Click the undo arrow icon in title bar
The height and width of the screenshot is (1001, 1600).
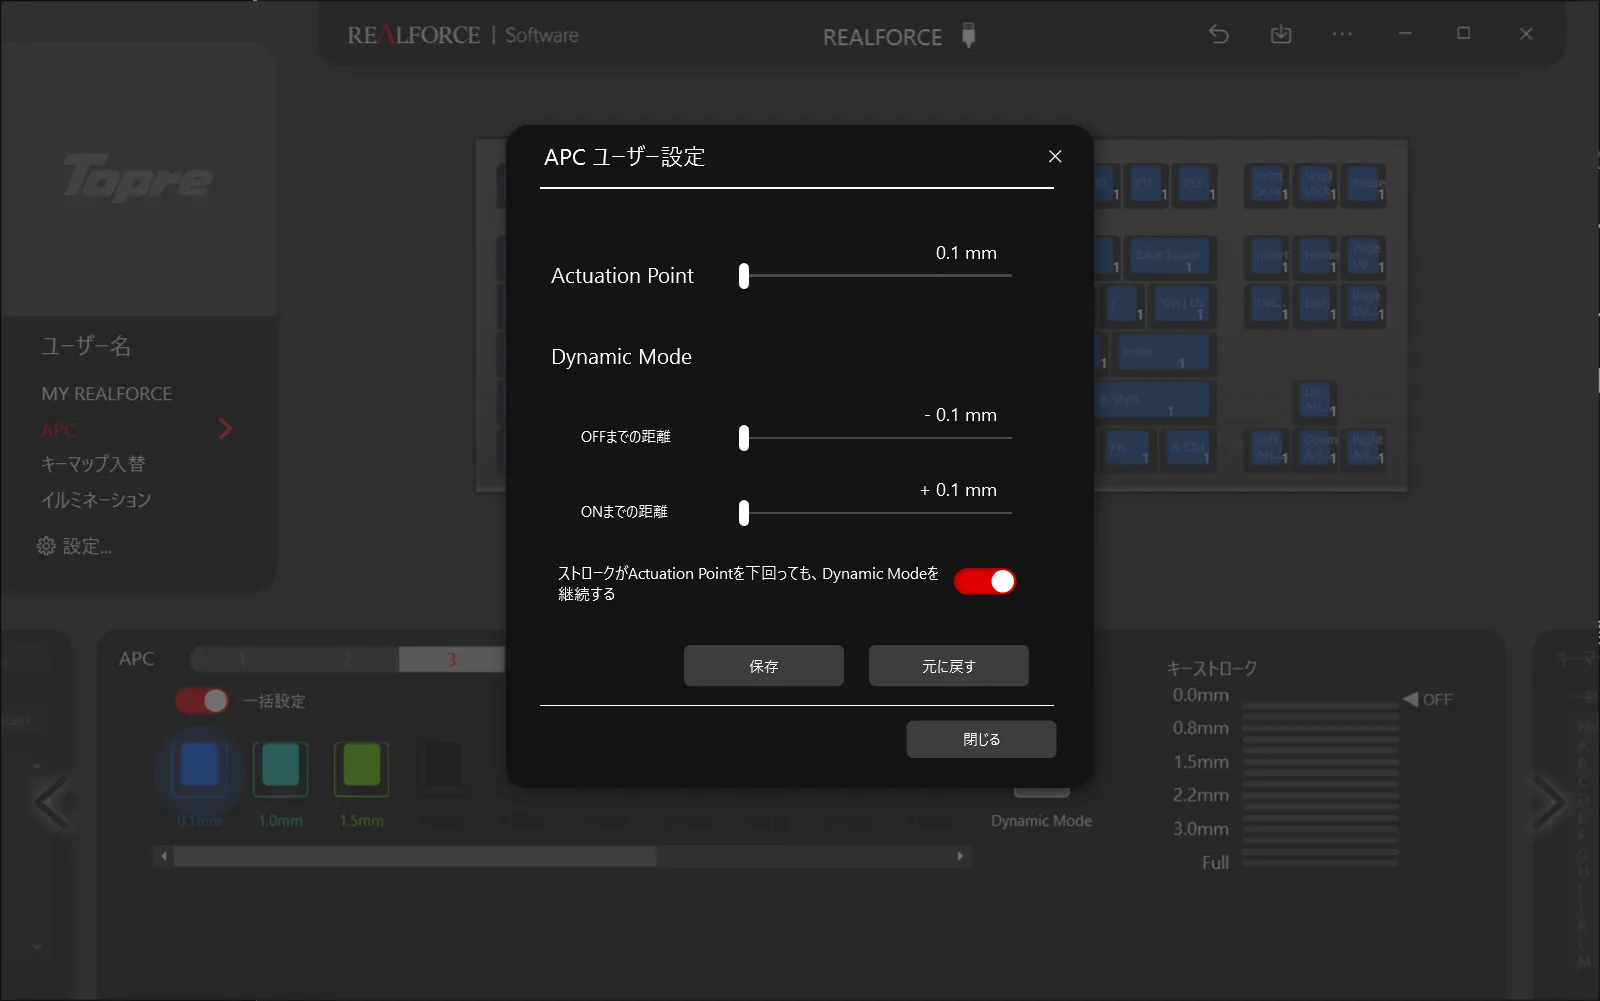tap(1219, 34)
